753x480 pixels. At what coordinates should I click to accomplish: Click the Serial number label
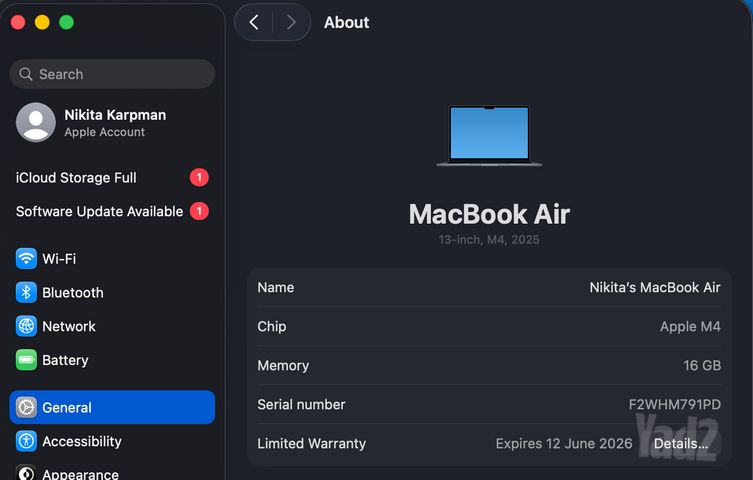coord(301,404)
